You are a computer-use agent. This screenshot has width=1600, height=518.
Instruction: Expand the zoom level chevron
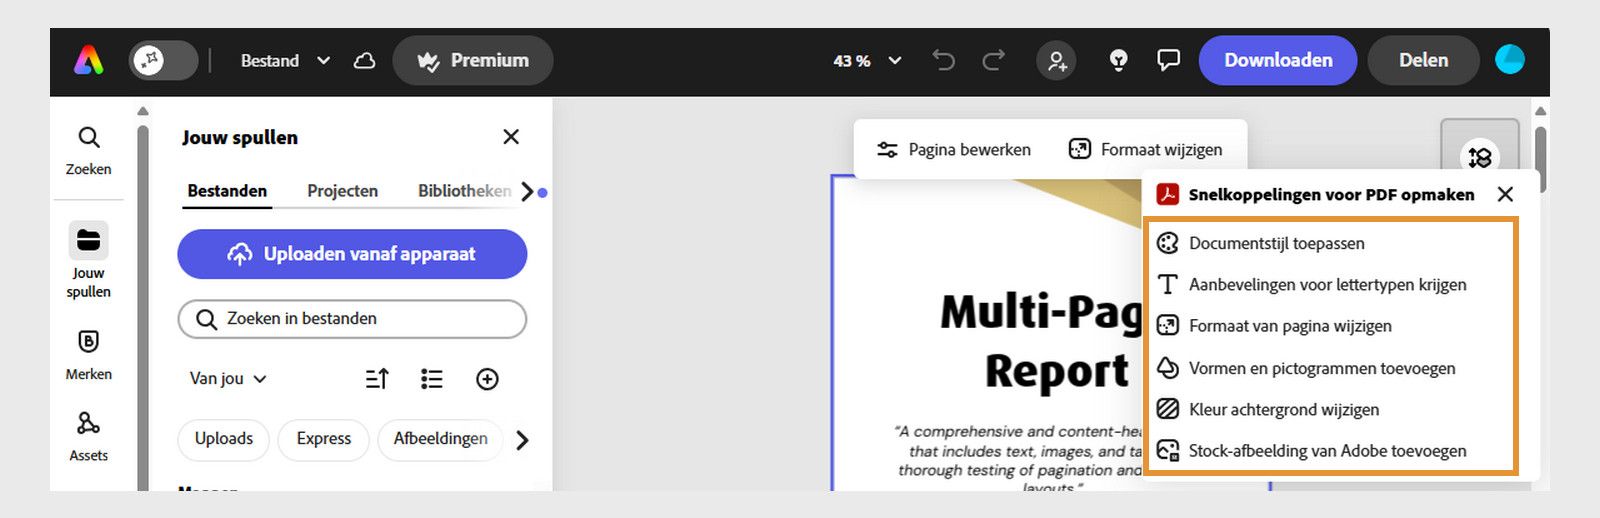point(895,61)
